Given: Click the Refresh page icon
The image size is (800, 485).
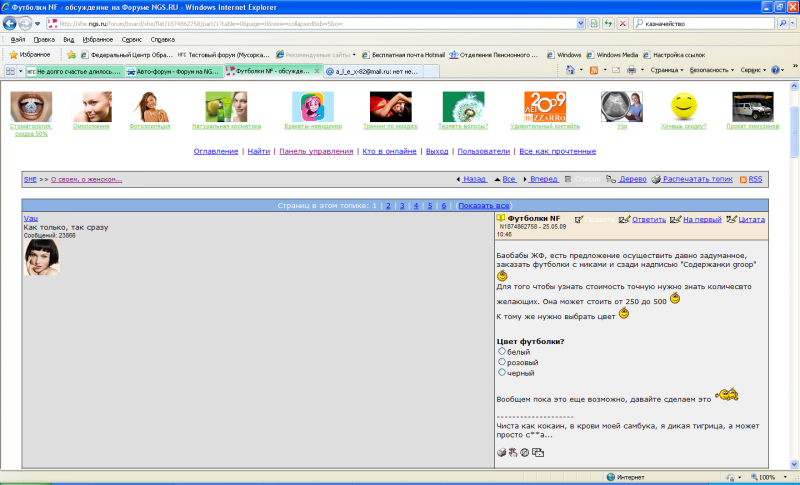Looking at the screenshot, I should coord(608,23).
